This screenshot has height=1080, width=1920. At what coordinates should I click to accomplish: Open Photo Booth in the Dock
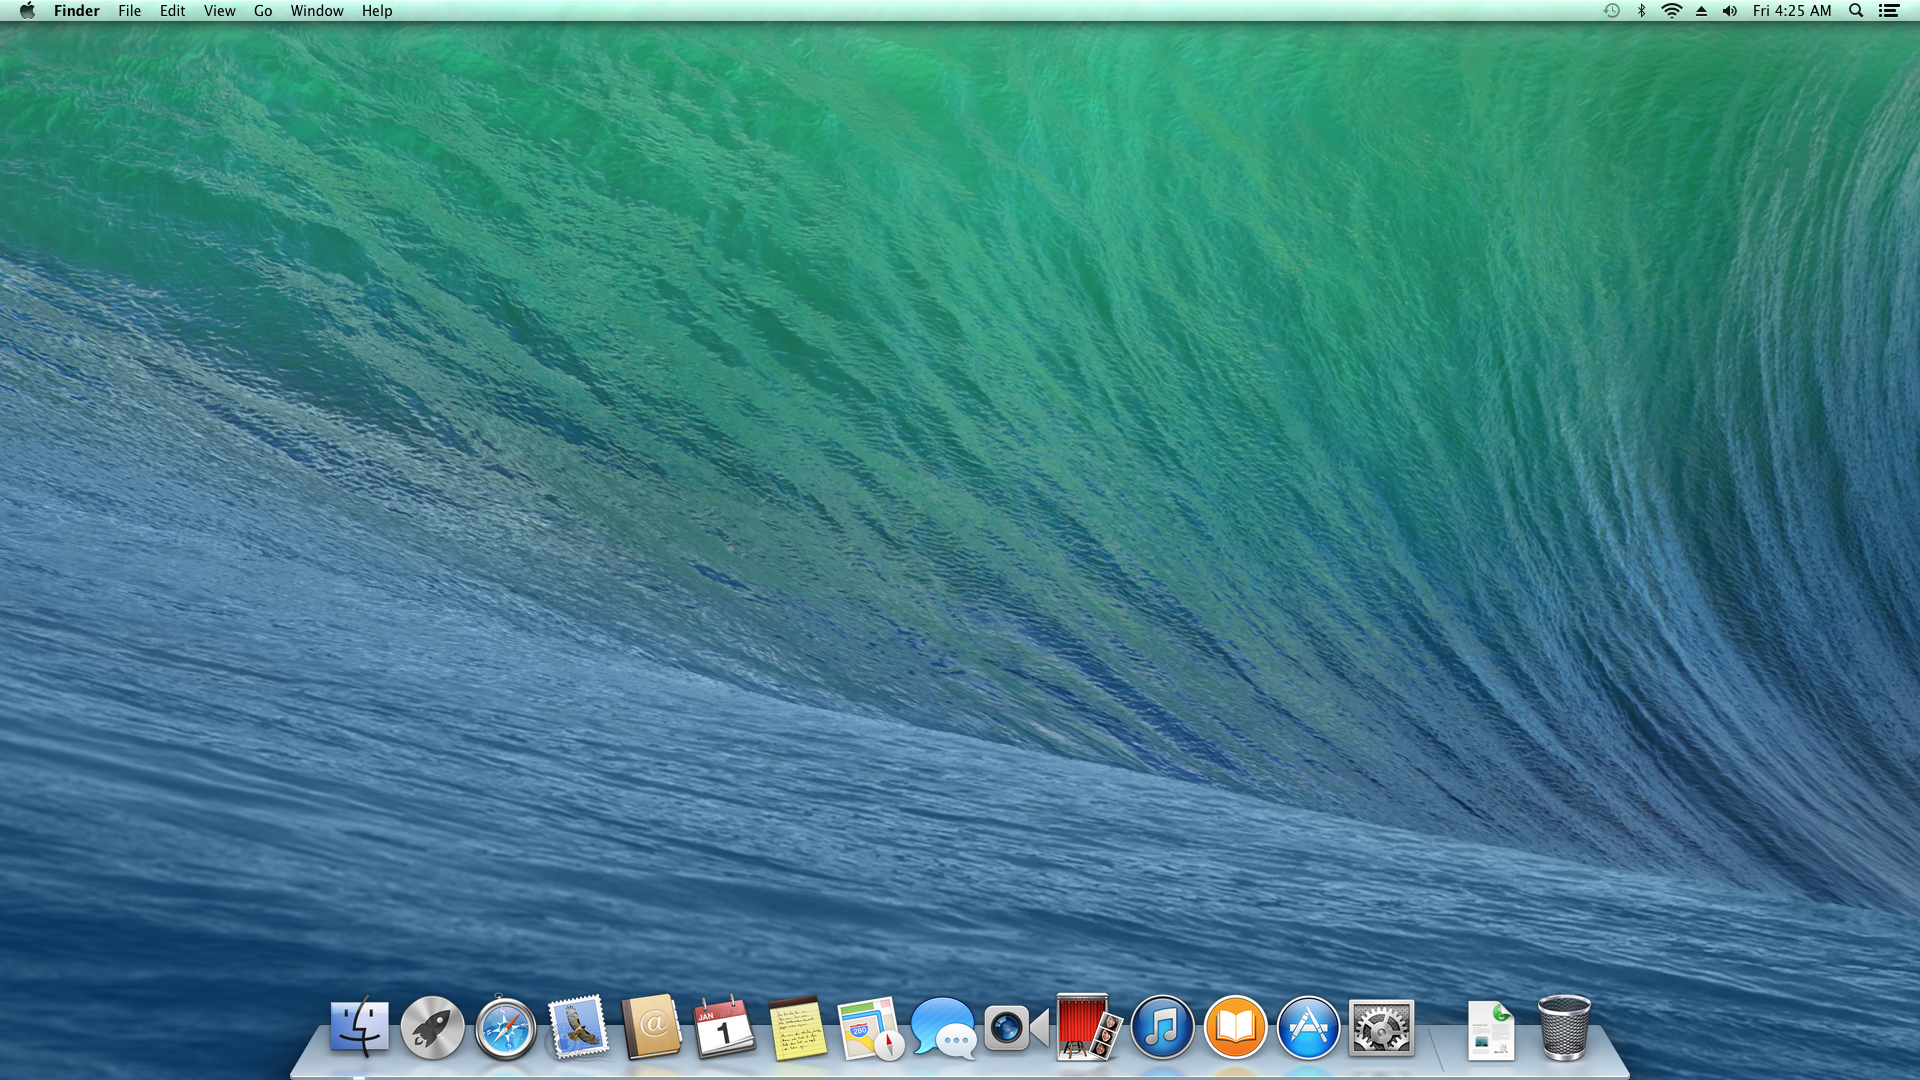(1089, 1028)
